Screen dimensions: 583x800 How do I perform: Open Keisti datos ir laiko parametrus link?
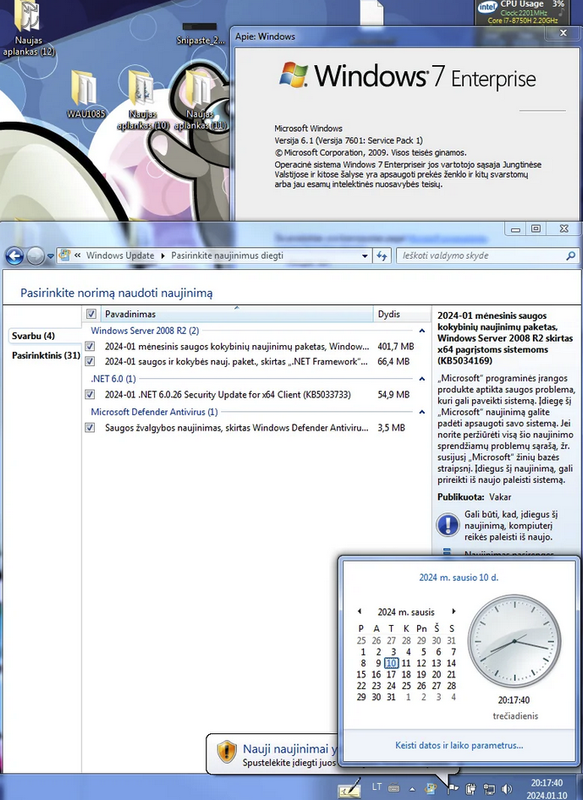pyautogui.click(x=459, y=745)
